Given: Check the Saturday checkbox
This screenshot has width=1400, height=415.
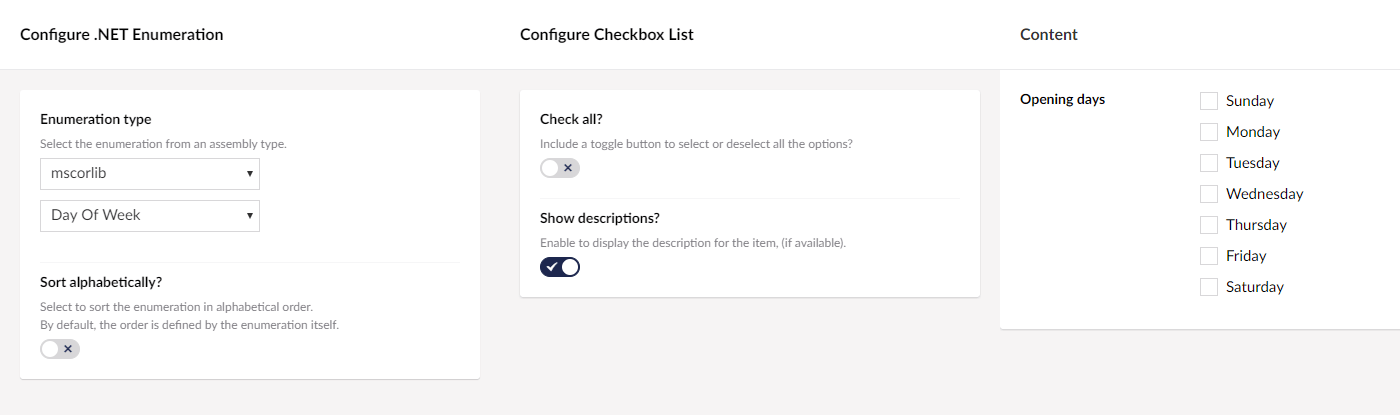Looking at the screenshot, I should point(1209,287).
